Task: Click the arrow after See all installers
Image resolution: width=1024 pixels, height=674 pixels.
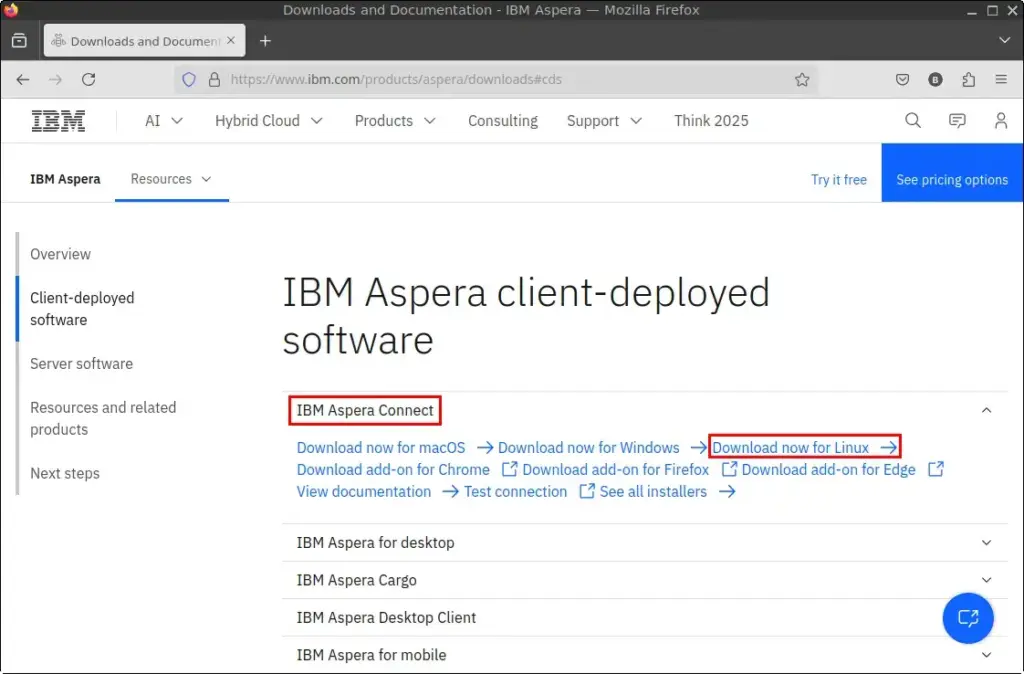Action: 727,492
